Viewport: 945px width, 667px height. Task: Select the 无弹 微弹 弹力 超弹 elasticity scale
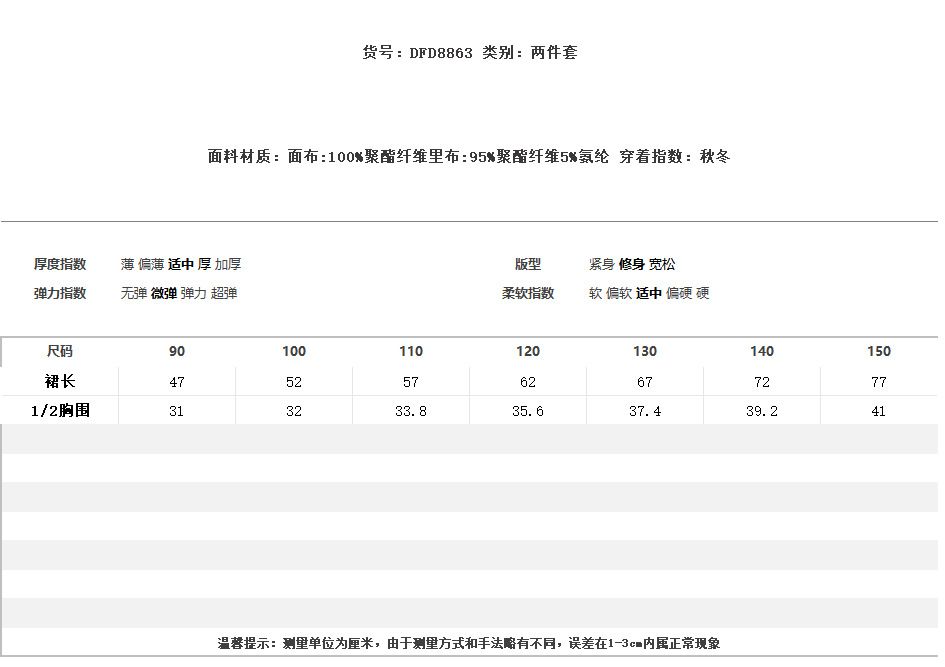click(179, 293)
